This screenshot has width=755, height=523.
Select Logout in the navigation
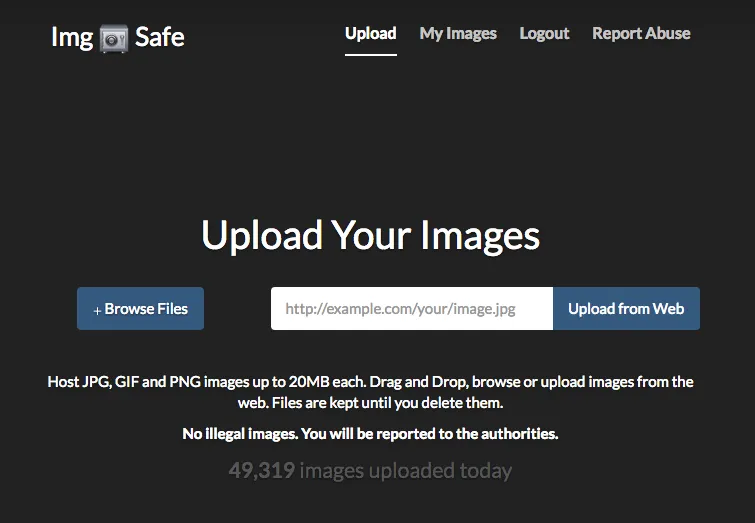pyautogui.click(x=544, y=33)
